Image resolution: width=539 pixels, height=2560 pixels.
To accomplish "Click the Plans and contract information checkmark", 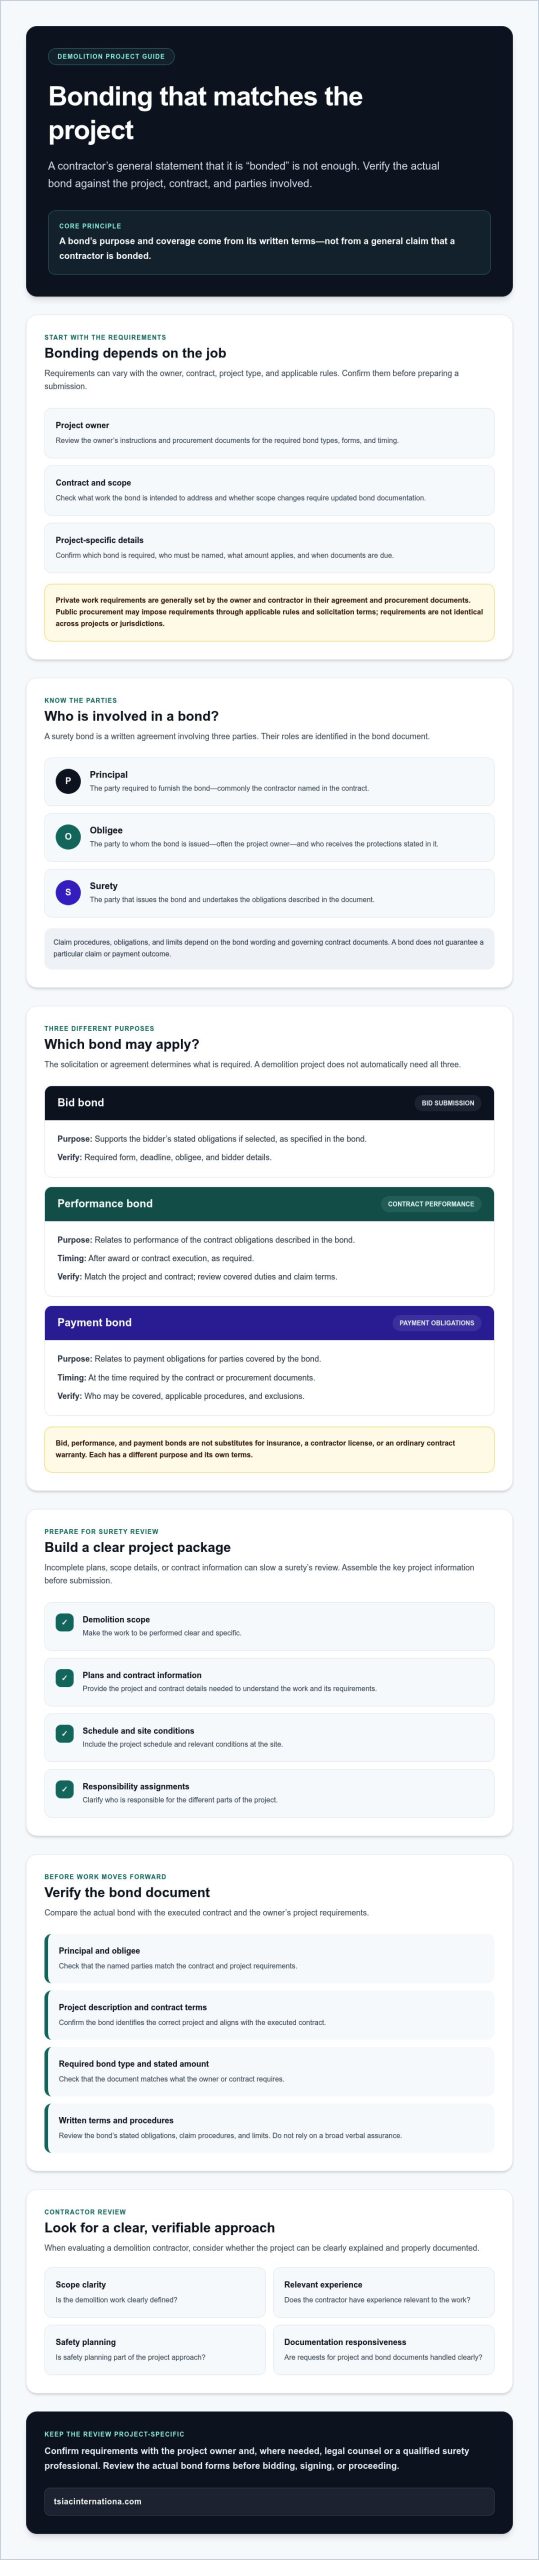I will [x=65, y=1678].
